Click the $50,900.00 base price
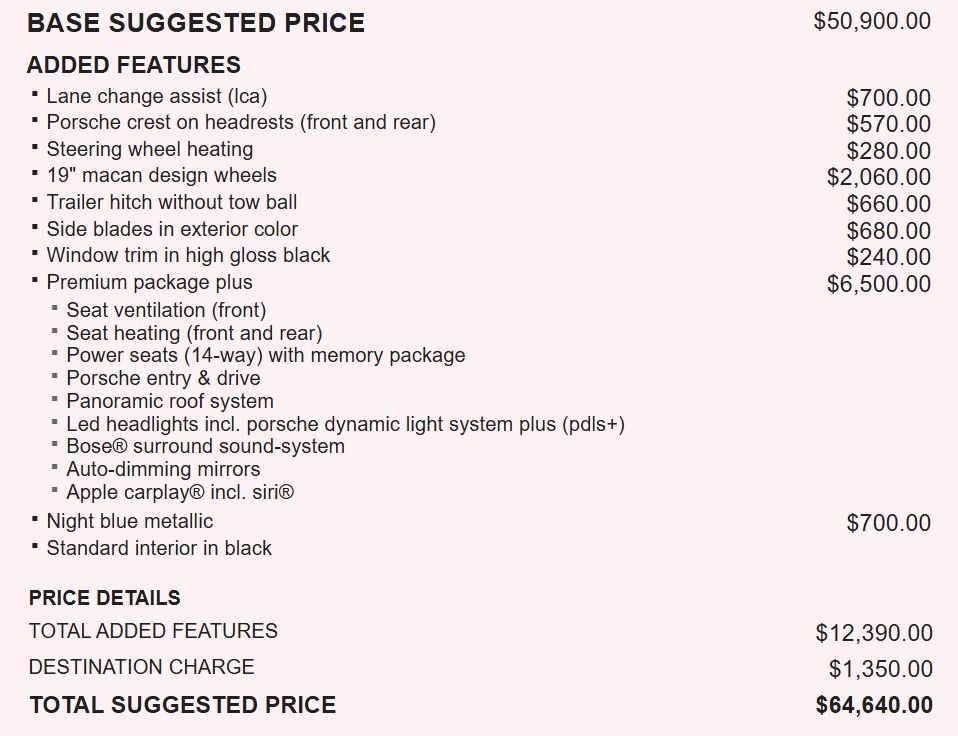Image resolution: width=958 pixels, height=736 pixels. [872, 21]
